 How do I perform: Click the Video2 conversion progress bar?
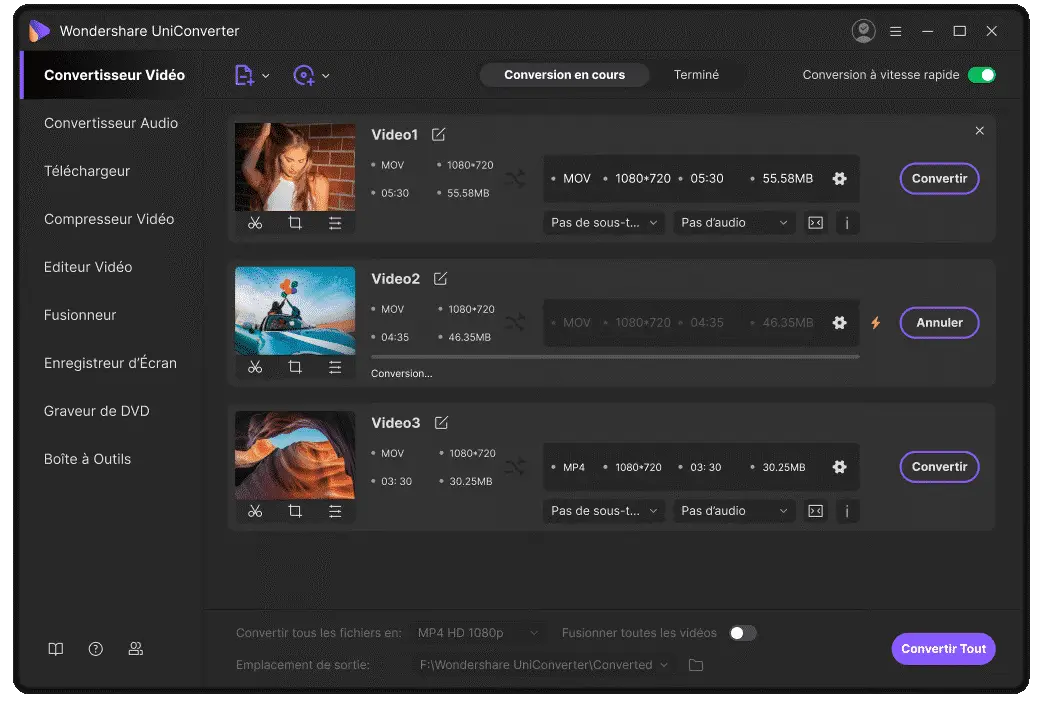coord(615,357)
